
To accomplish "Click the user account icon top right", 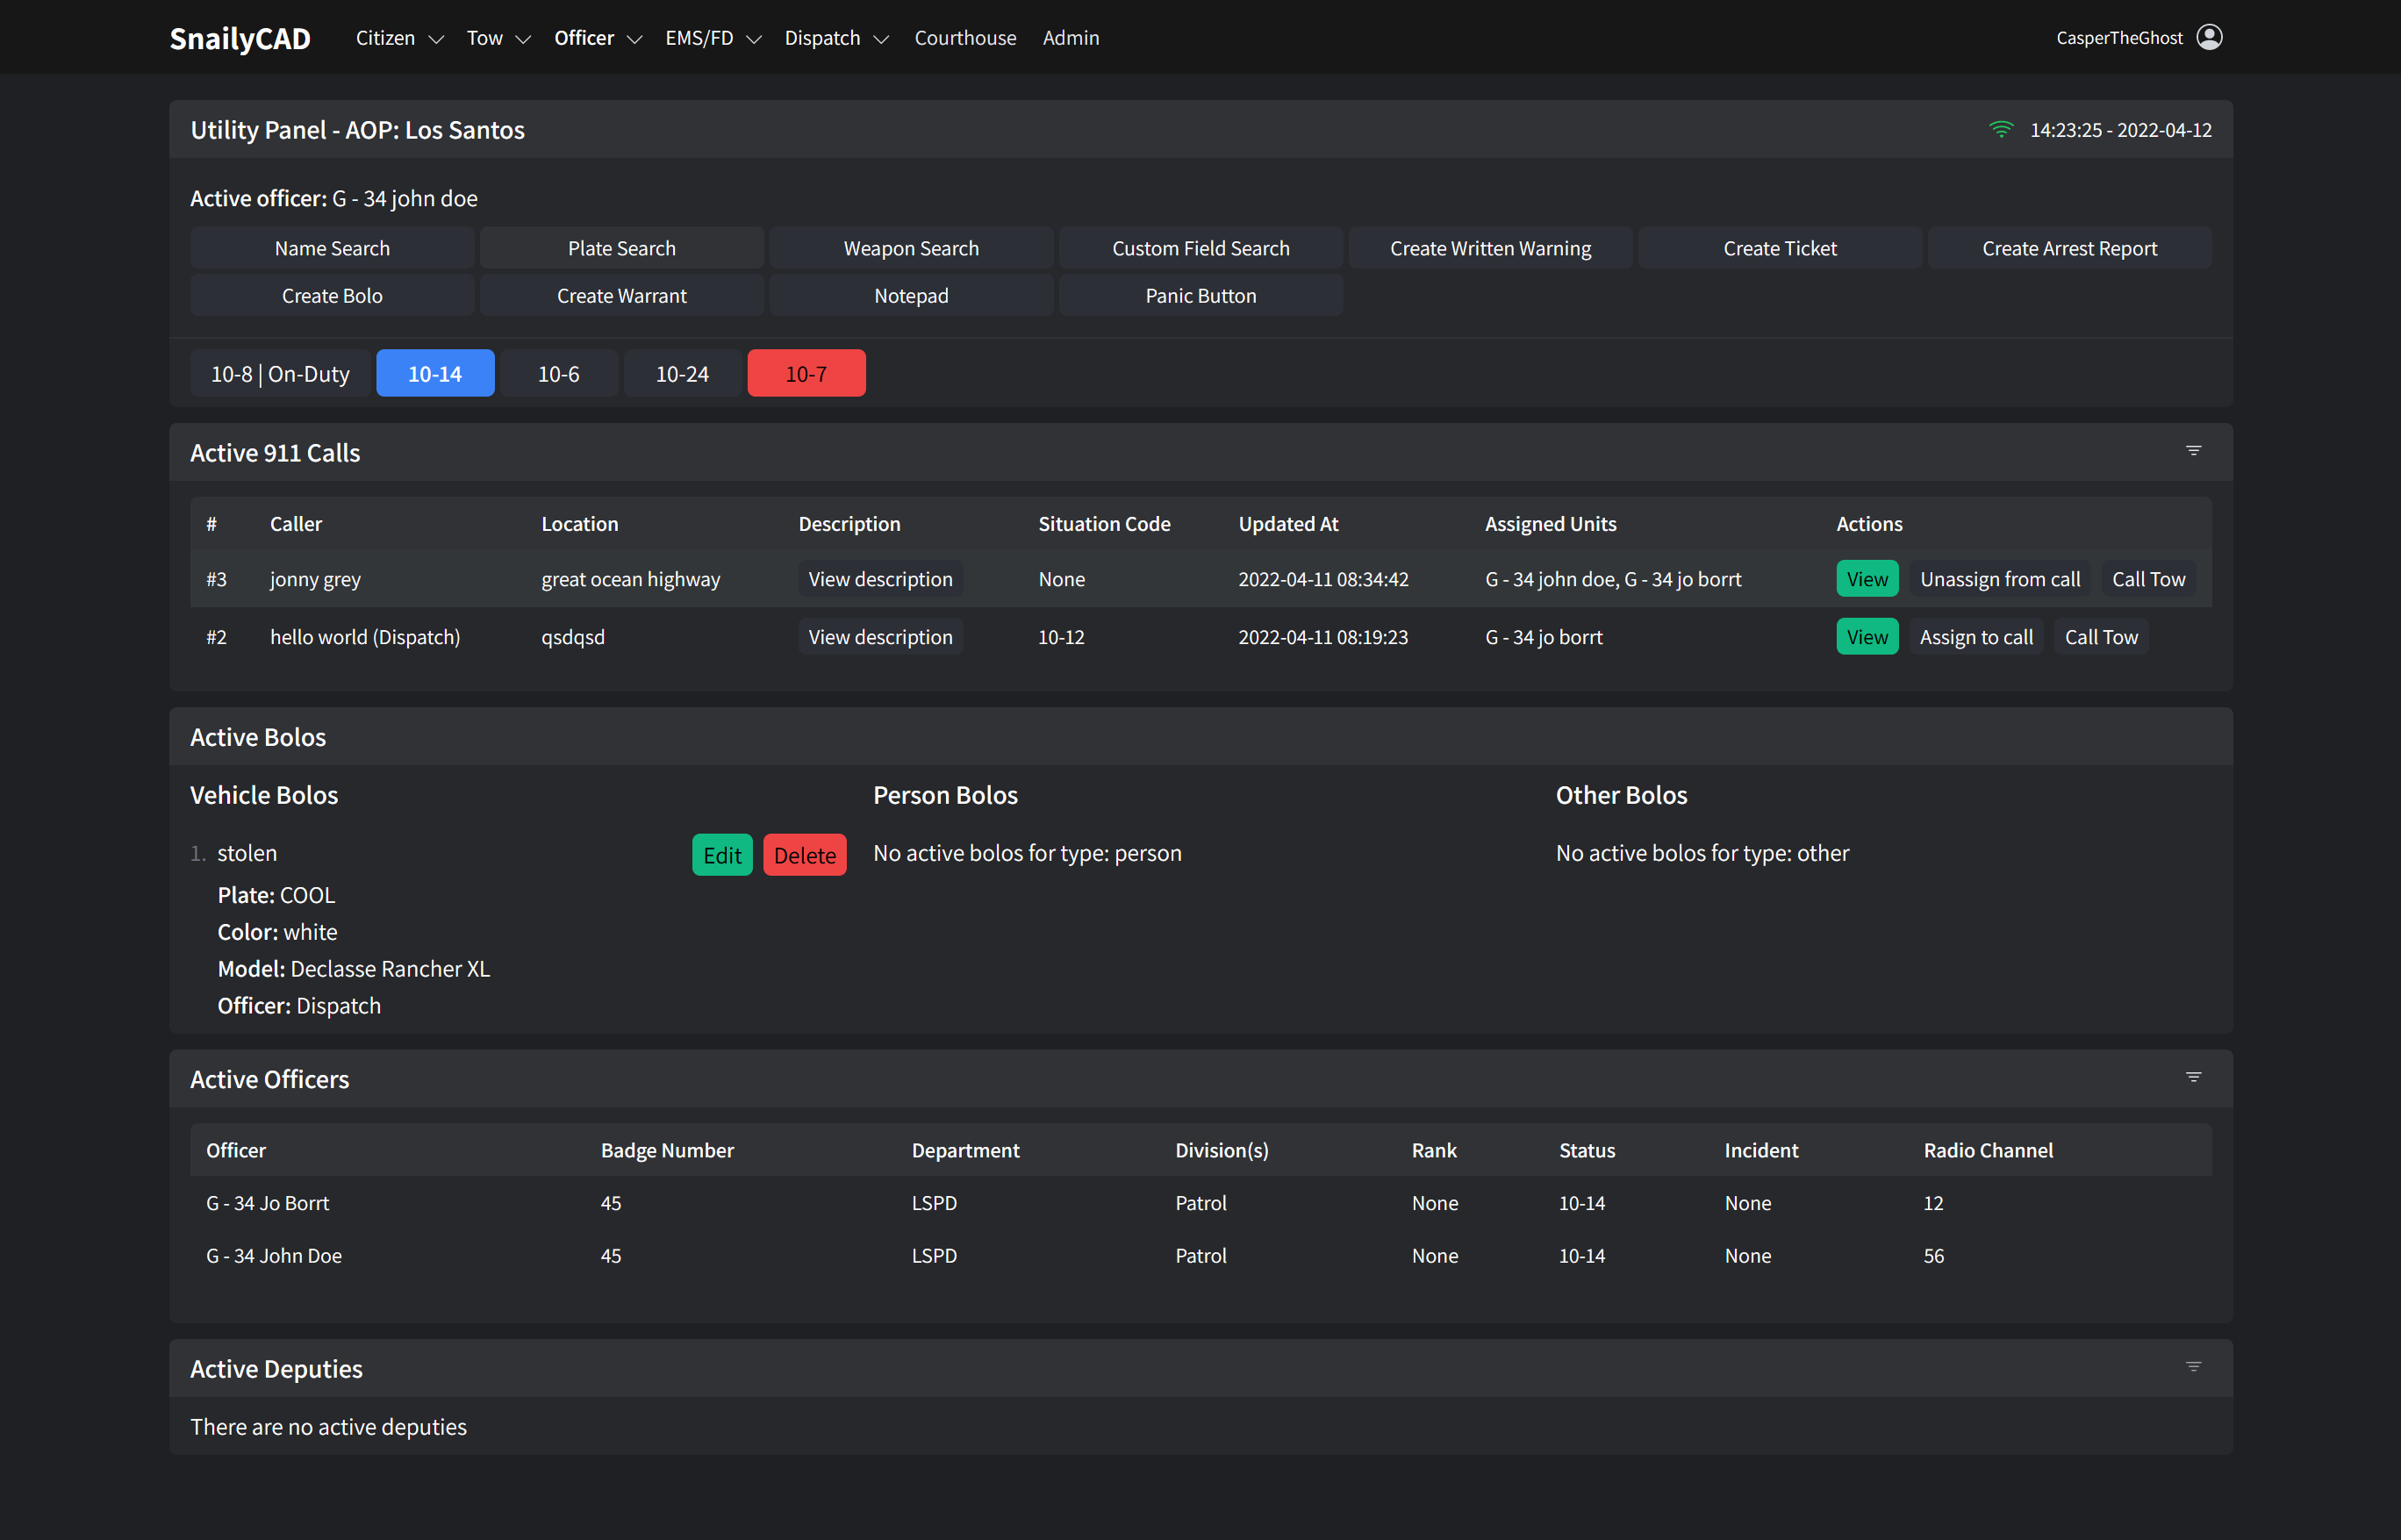I will (x=2210, y=37).
